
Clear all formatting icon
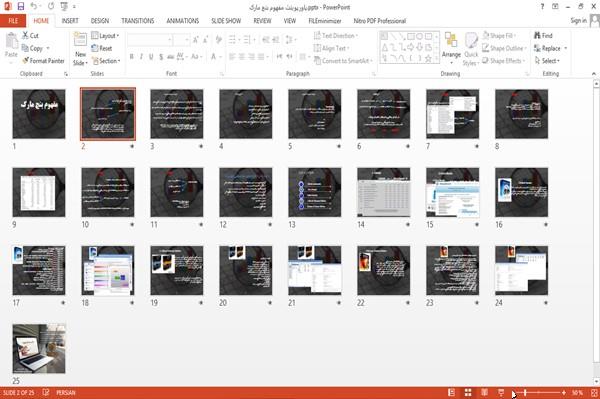tap(218, 40)
